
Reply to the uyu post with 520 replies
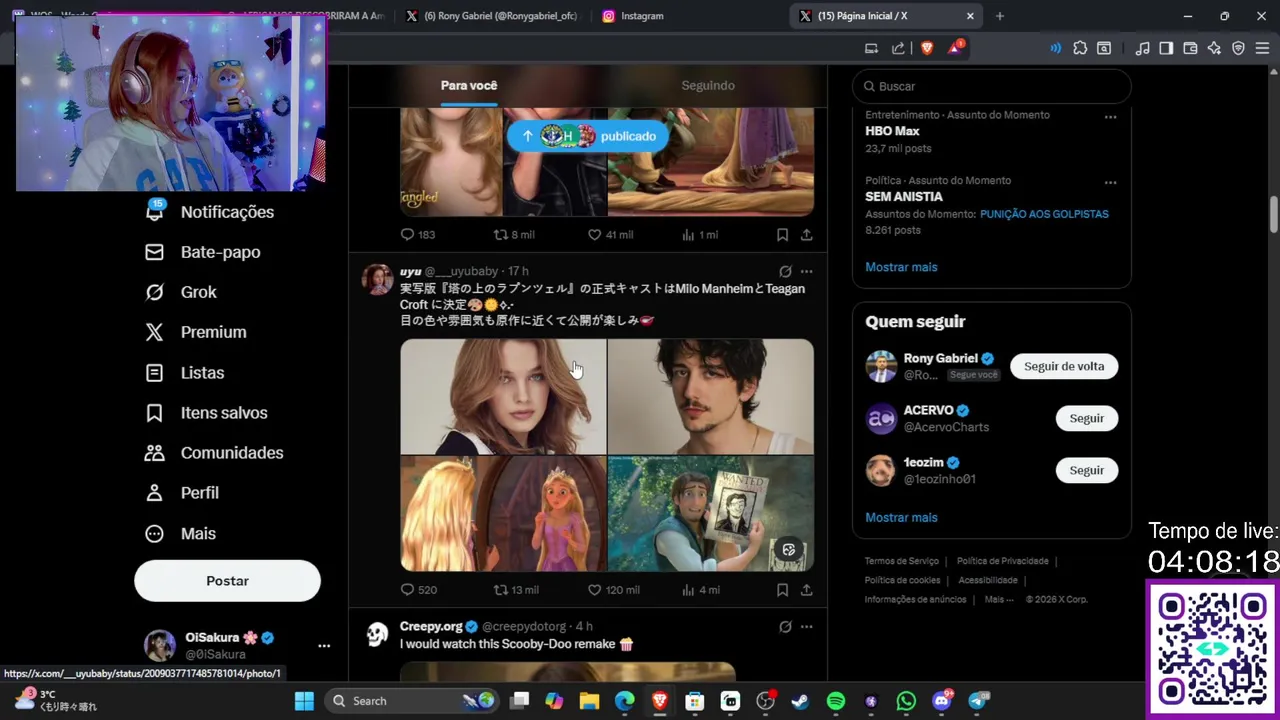tap(419, 590)
